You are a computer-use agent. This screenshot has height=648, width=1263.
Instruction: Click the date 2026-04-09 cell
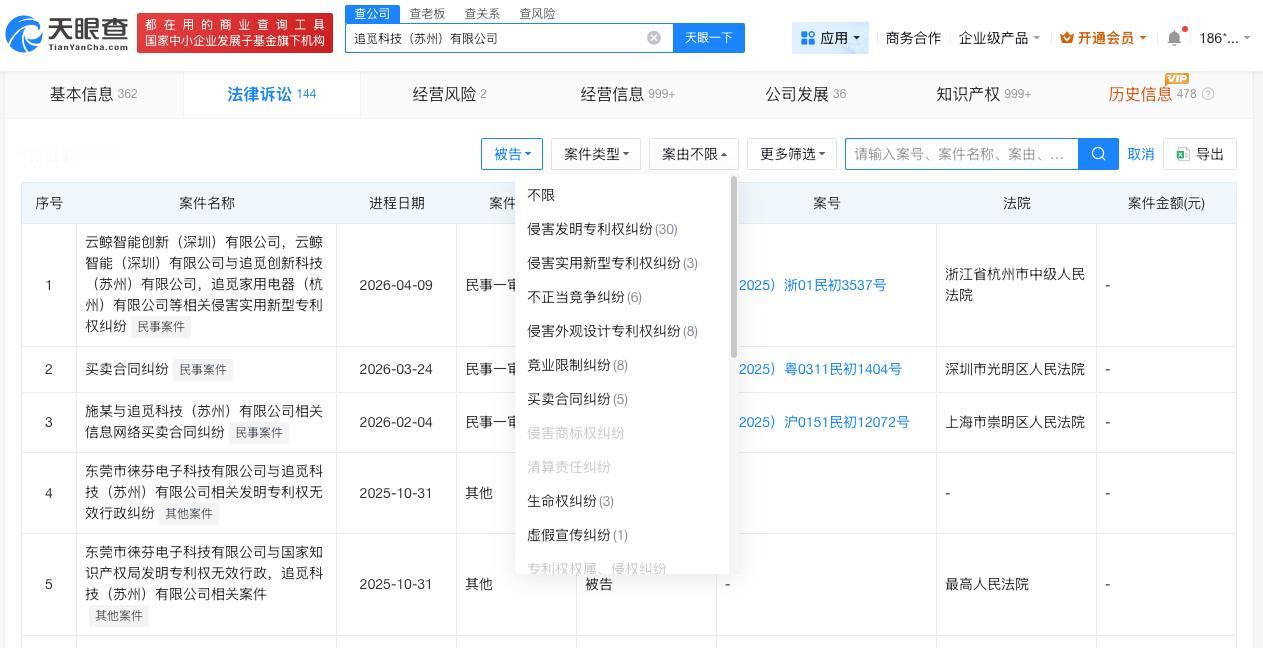pos(396,285)
